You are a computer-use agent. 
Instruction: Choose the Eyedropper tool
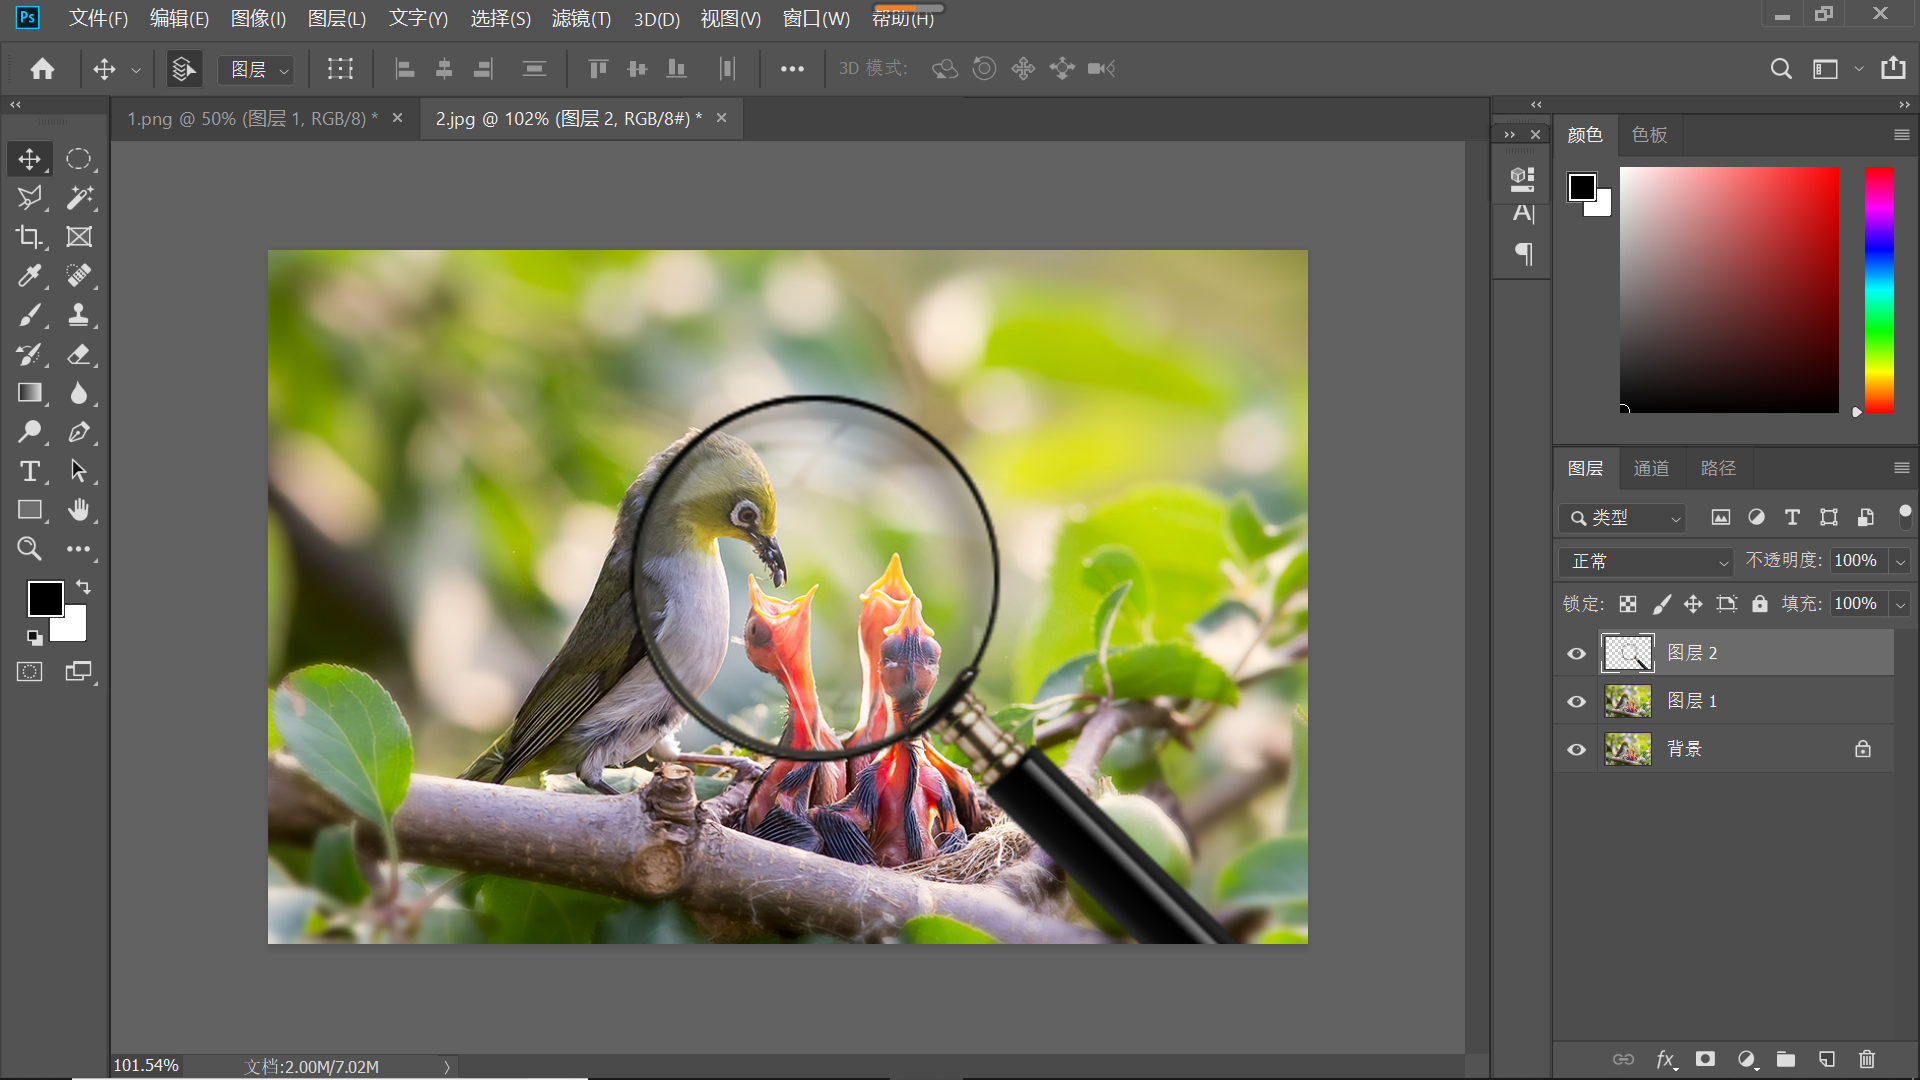pyautogui.click(x=29, y=276)
